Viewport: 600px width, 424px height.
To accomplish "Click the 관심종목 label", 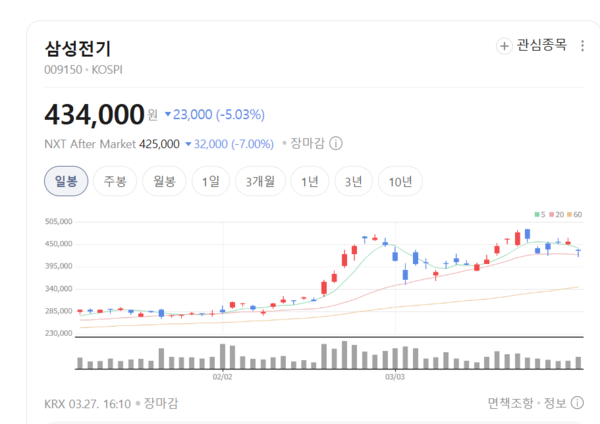I will click(x=541, y=45).
